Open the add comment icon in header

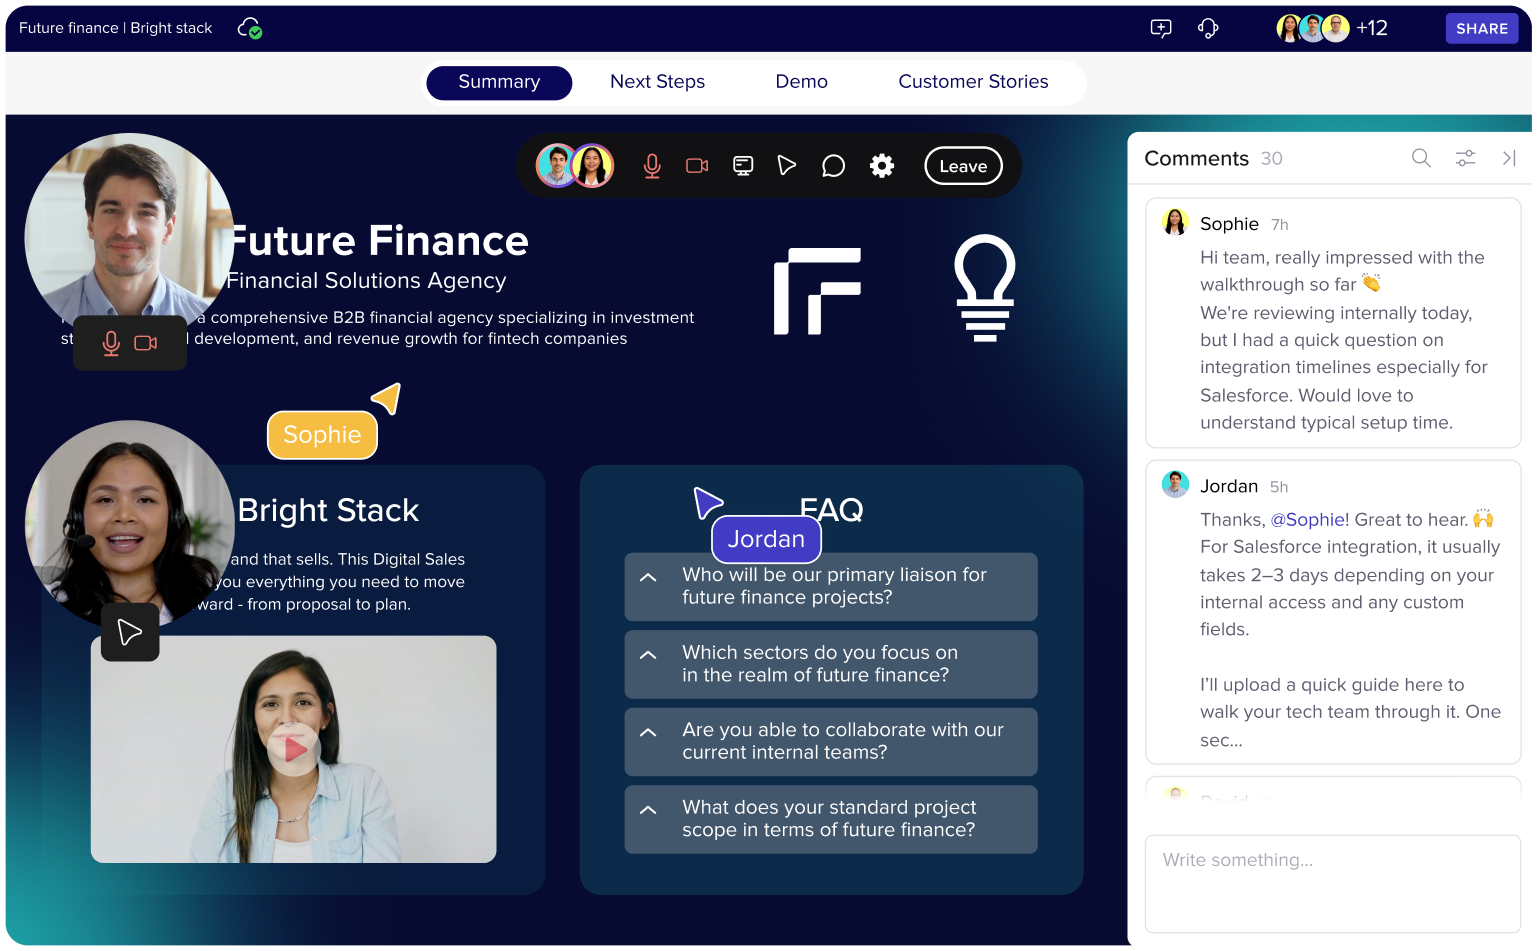tap(1161, 28)
